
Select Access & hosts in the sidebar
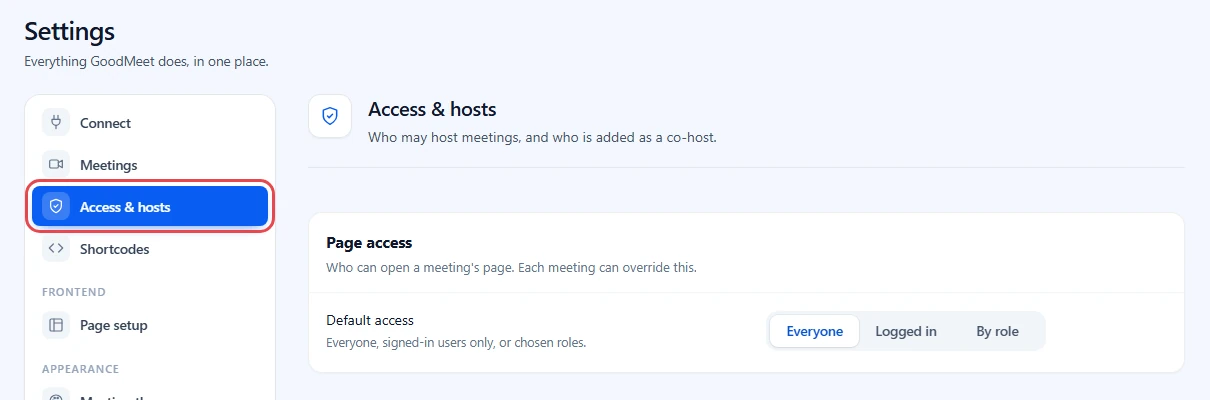coord(150,207)
